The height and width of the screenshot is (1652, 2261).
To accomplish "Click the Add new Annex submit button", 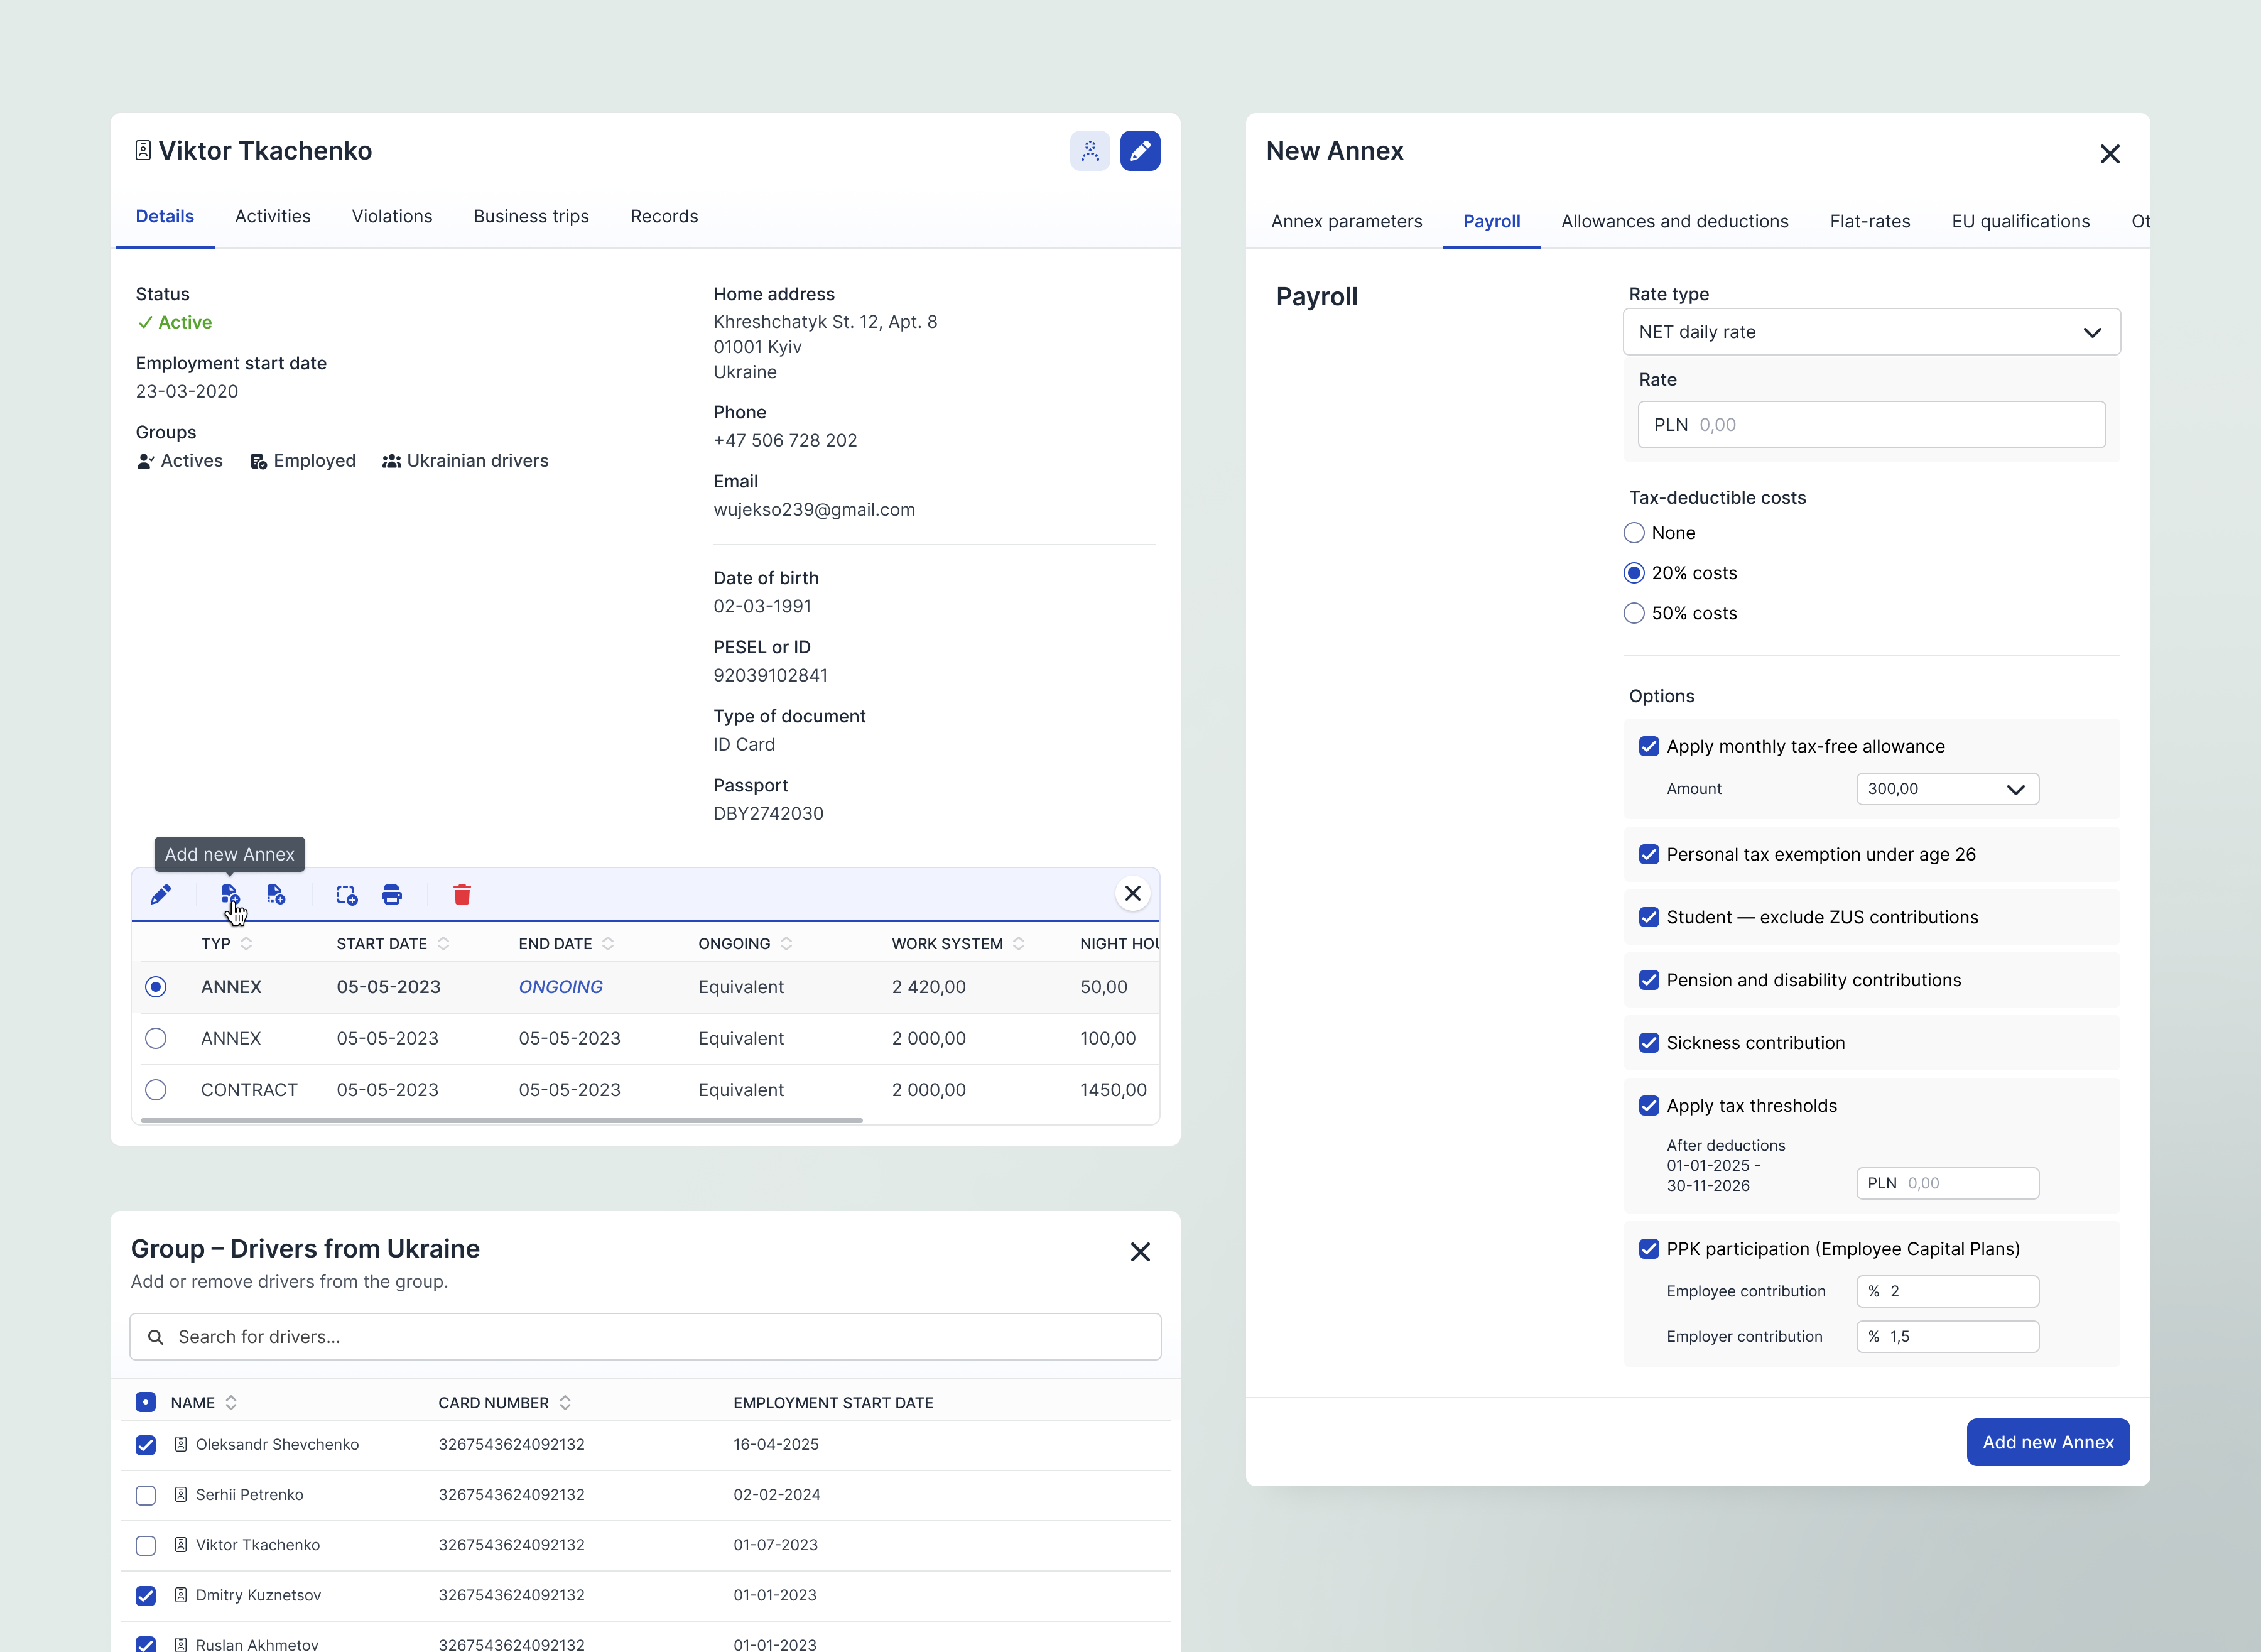I will pyautogui.click(x=2048, y=1442).
